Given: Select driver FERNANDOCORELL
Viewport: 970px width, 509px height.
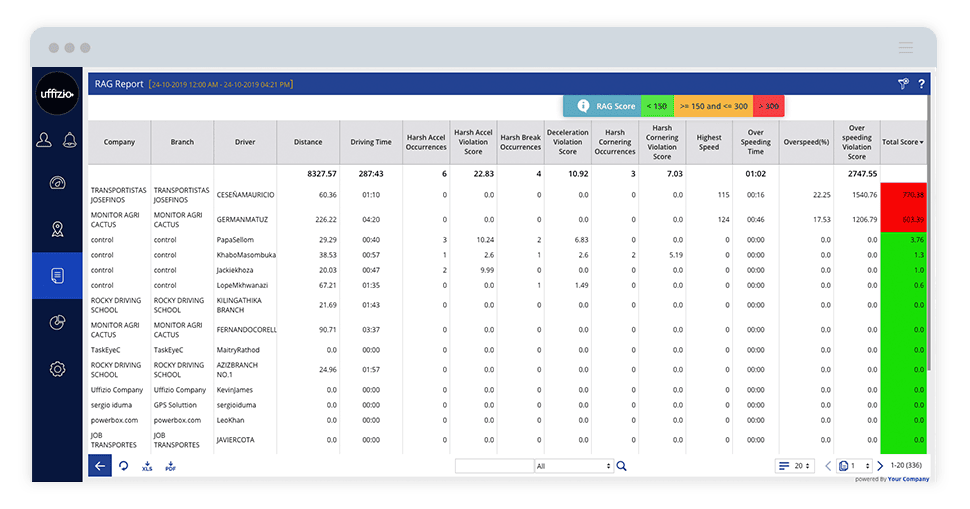Looking at the screenshot, I should coord(246,330).
